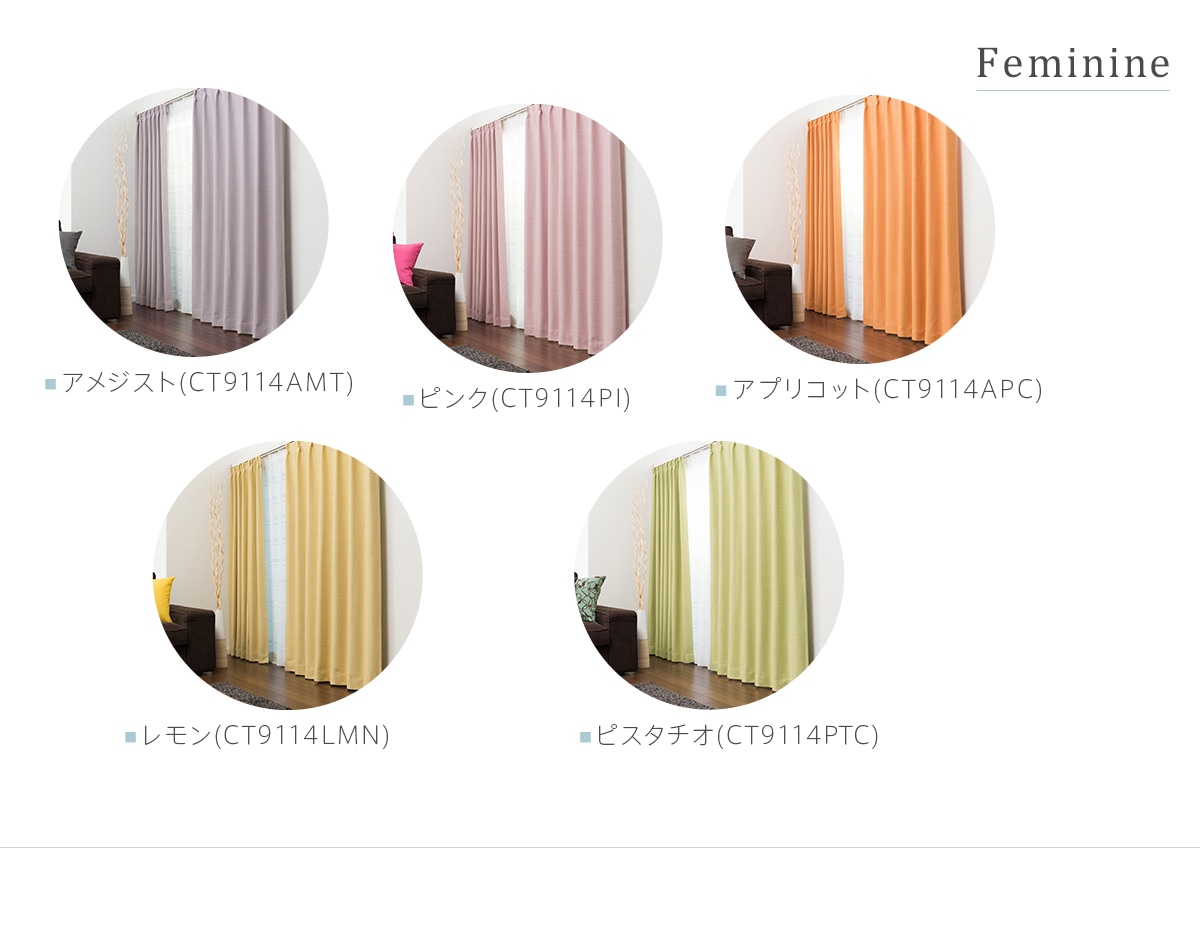This screenshot has height=952, width=1200.
Task: Select the Apricot orange curtain thumbnail
Action: 860,229
